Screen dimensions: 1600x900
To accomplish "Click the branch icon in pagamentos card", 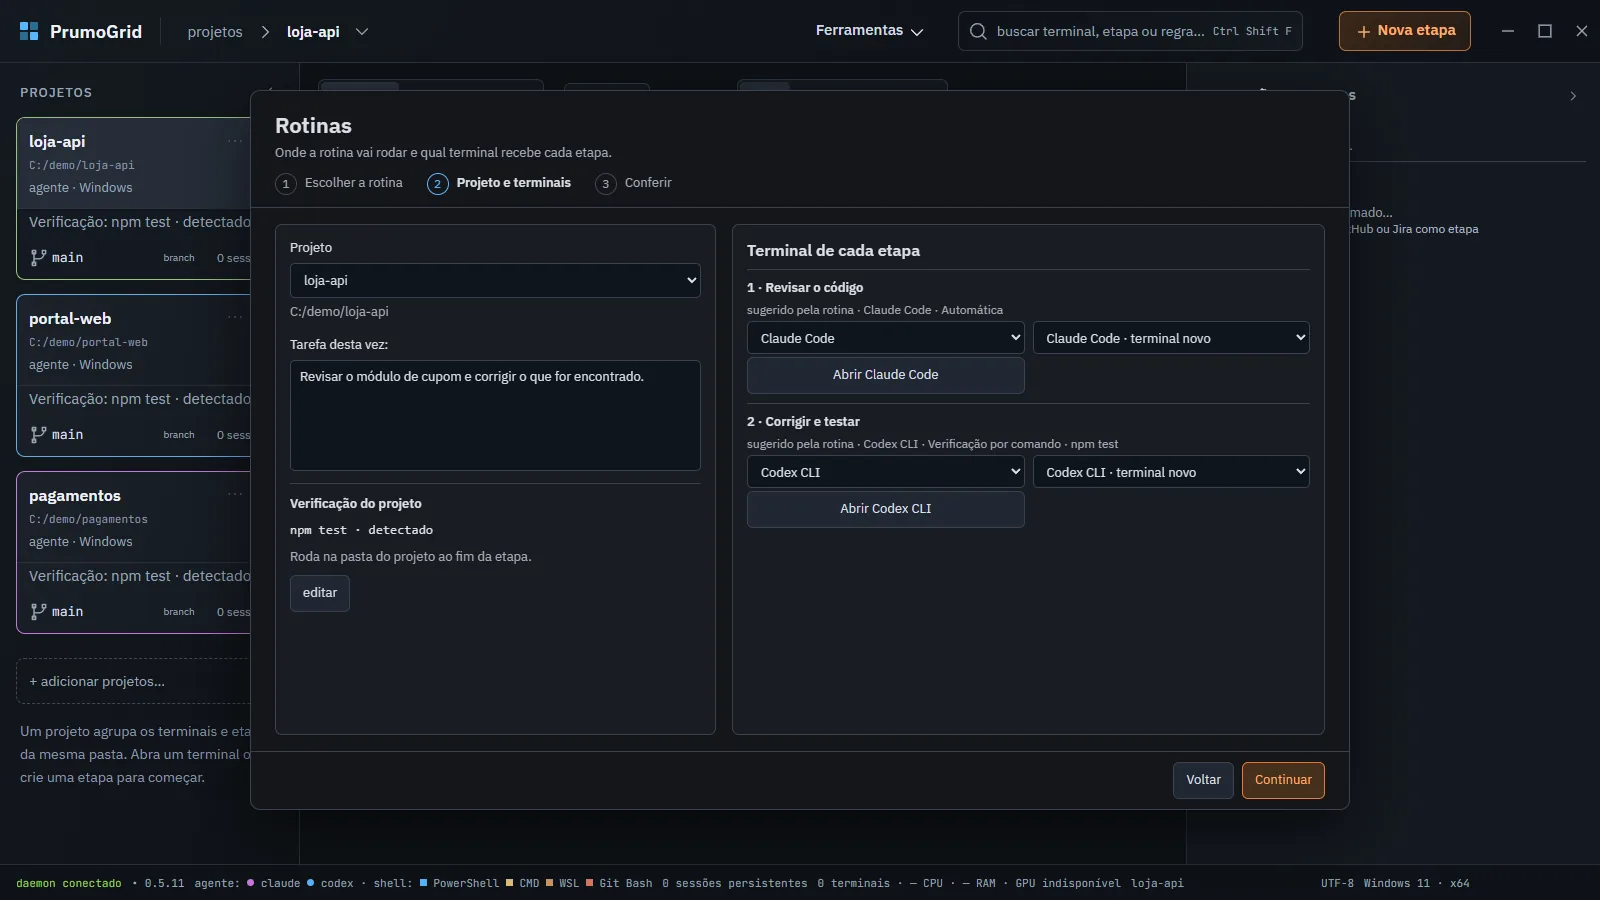I will pyautogui.click(x=38, y=611).
